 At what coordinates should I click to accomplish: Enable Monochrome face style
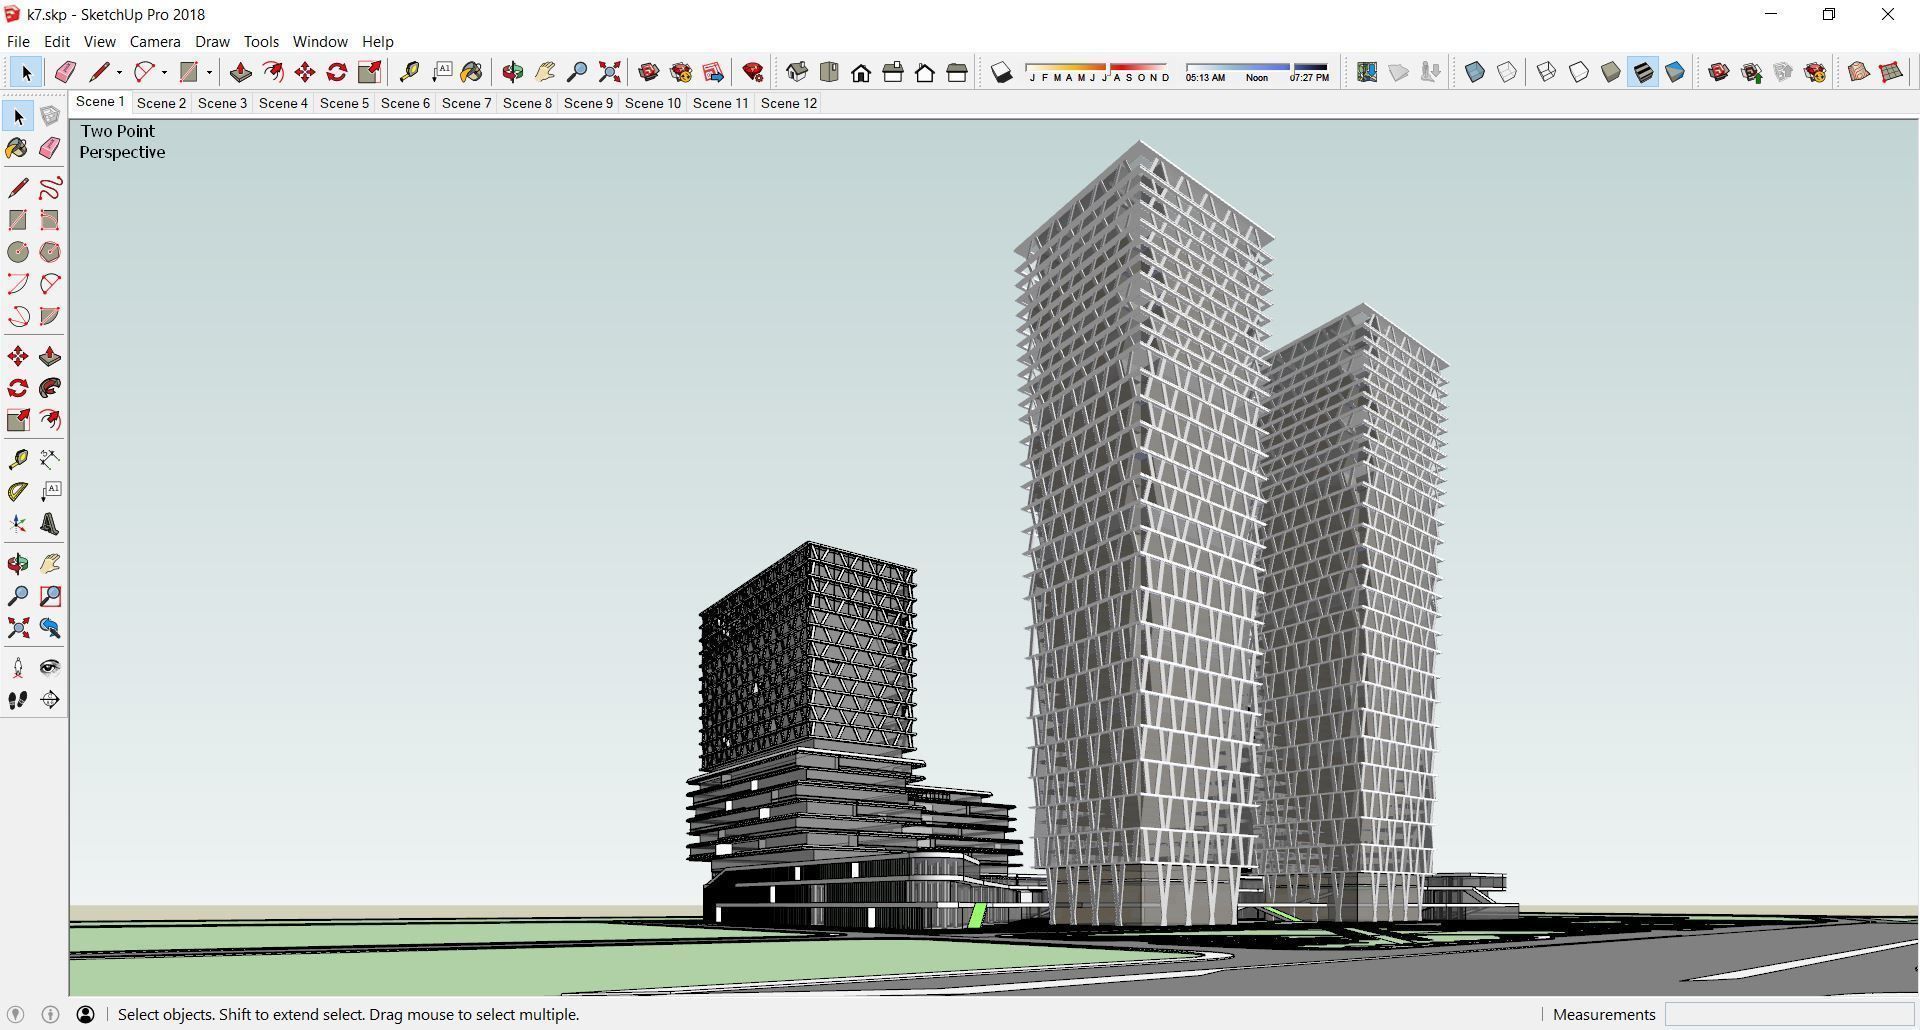click(1675, 72)
